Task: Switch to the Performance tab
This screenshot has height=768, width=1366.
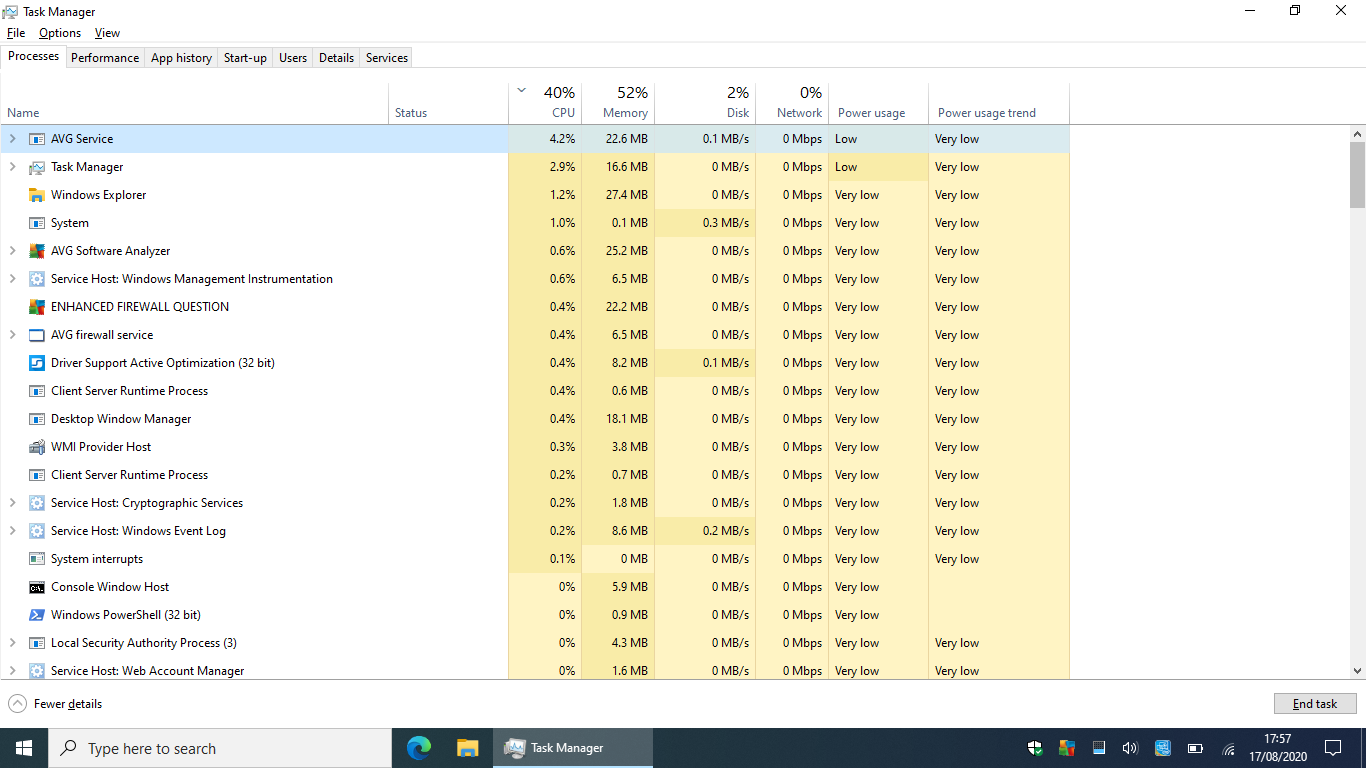Action: [x=105, y=58]
